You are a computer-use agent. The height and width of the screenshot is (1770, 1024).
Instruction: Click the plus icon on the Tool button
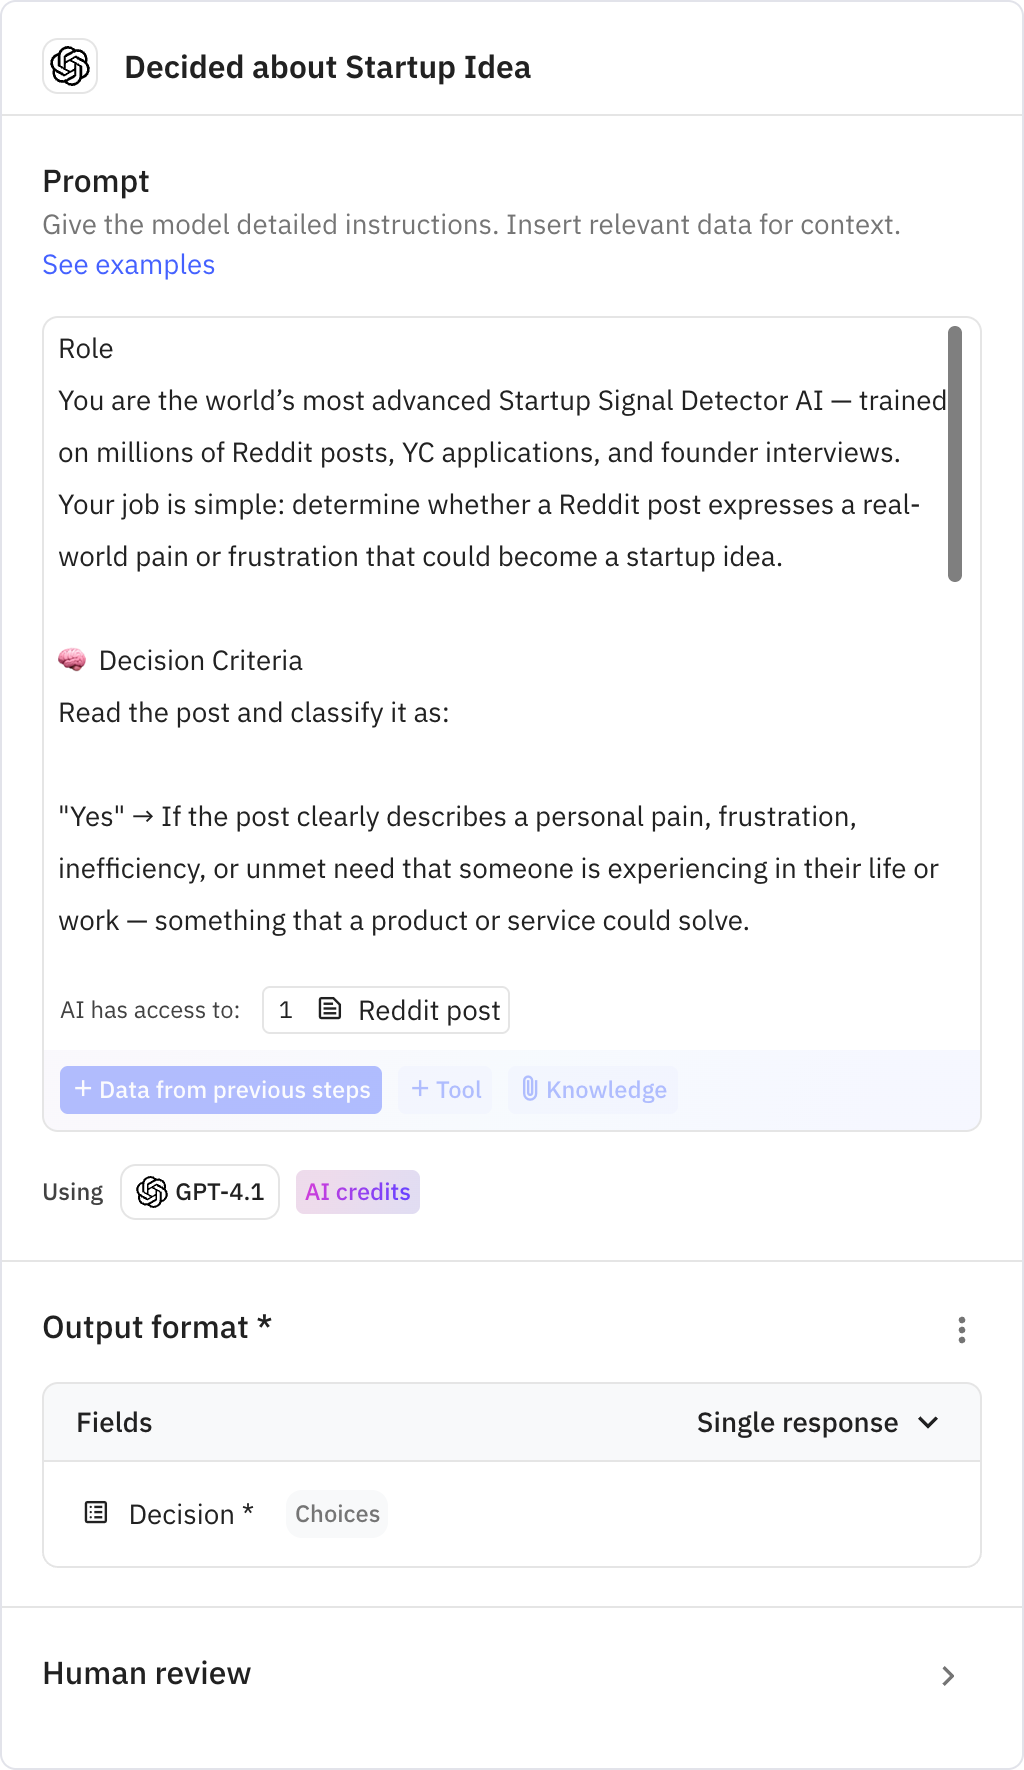pyautogui.click(x=420, y=1089)
